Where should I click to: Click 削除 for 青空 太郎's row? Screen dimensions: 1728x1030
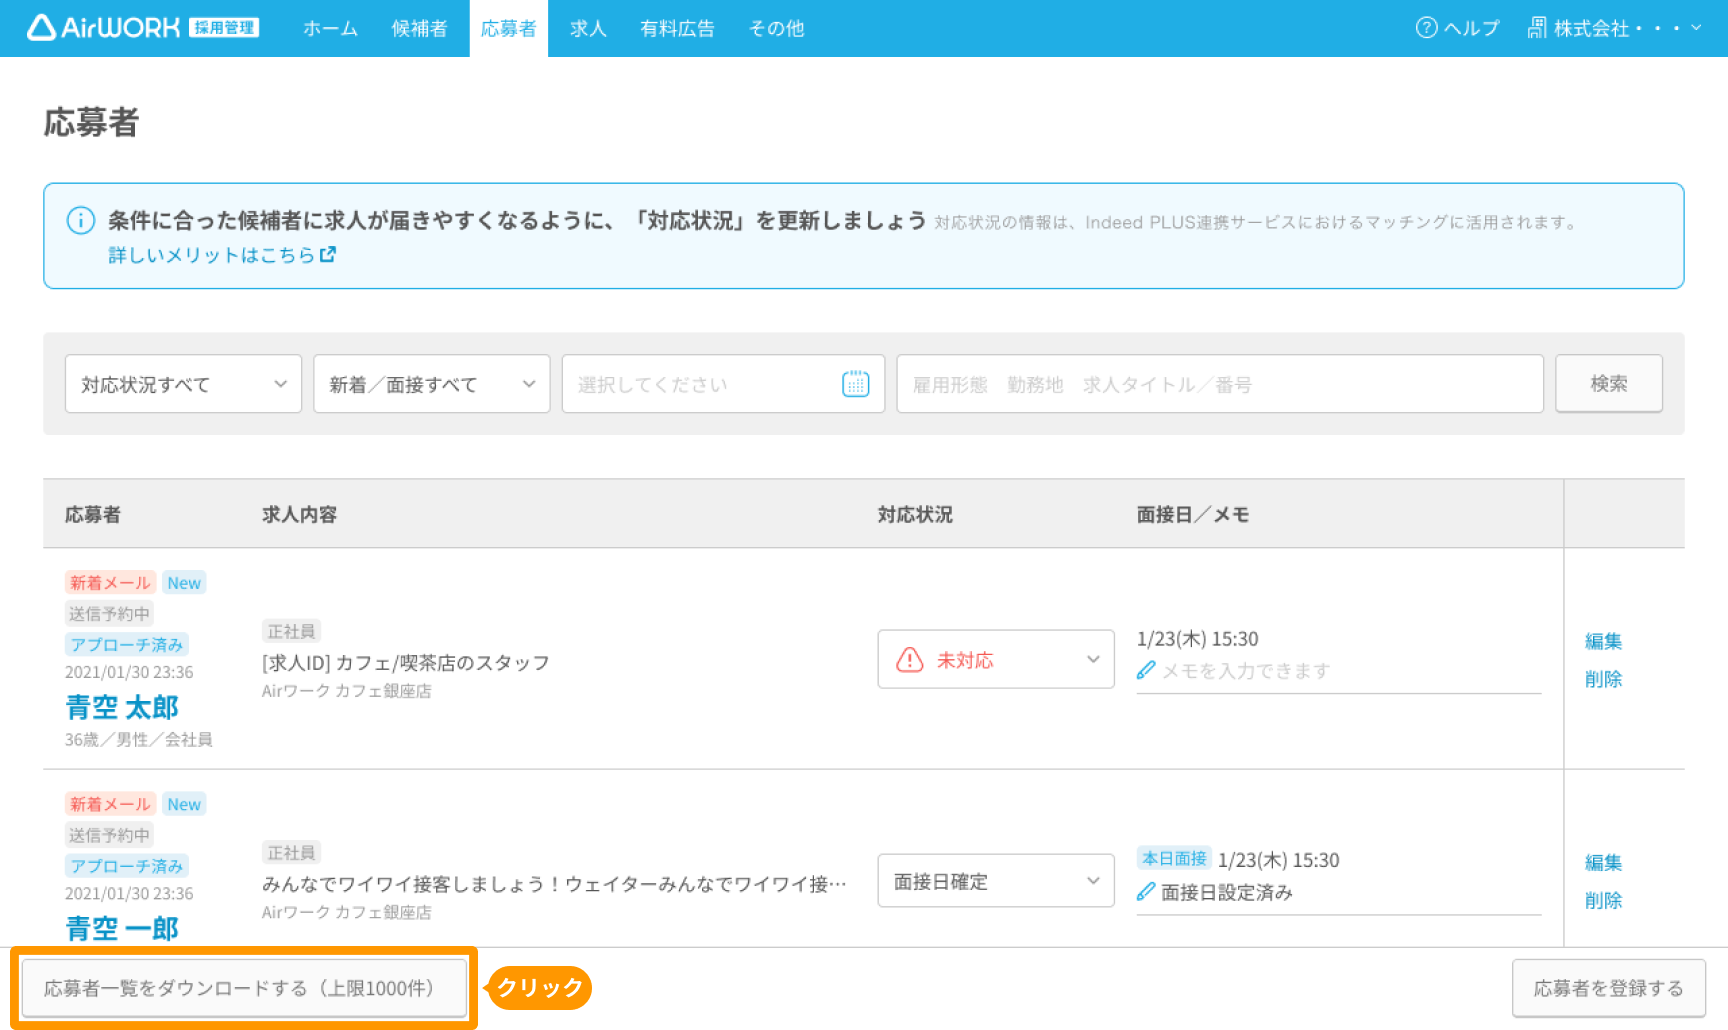(x=1604, y=679)
